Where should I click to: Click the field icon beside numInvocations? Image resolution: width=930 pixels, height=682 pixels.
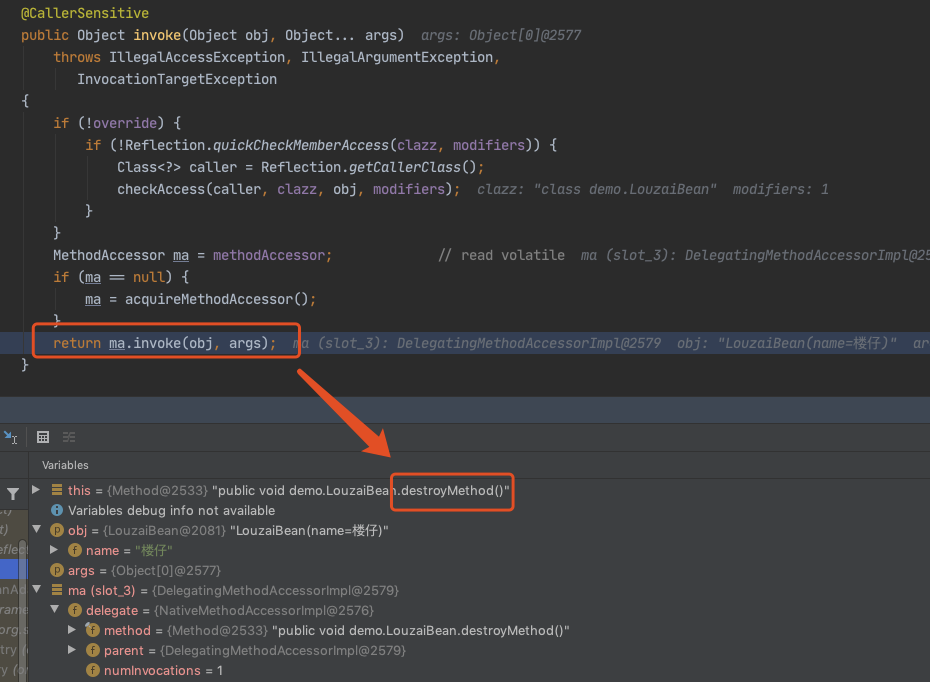pyautogui.click(x=93, y=670)
